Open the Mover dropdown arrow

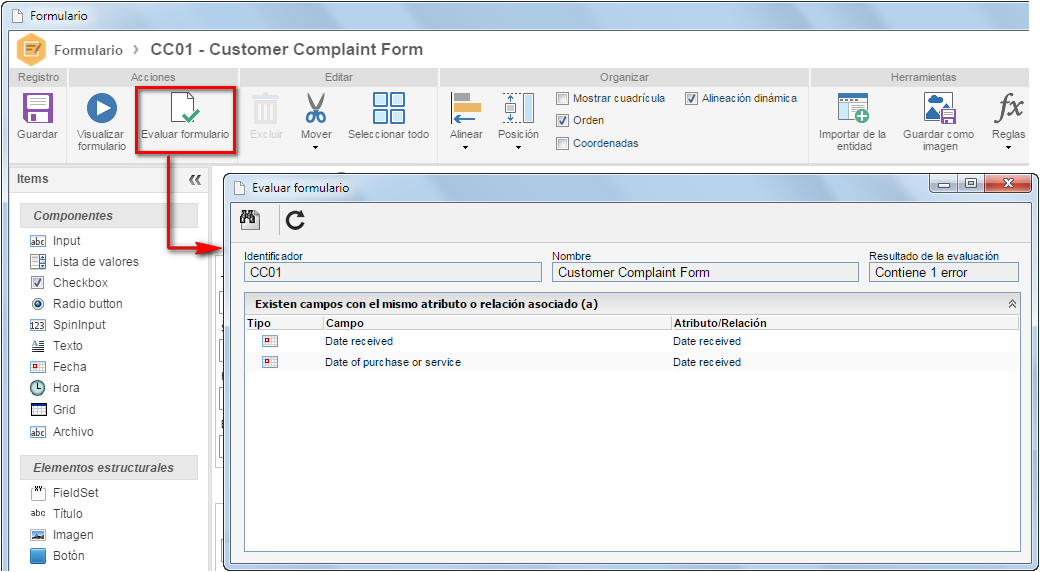point(316,147)
